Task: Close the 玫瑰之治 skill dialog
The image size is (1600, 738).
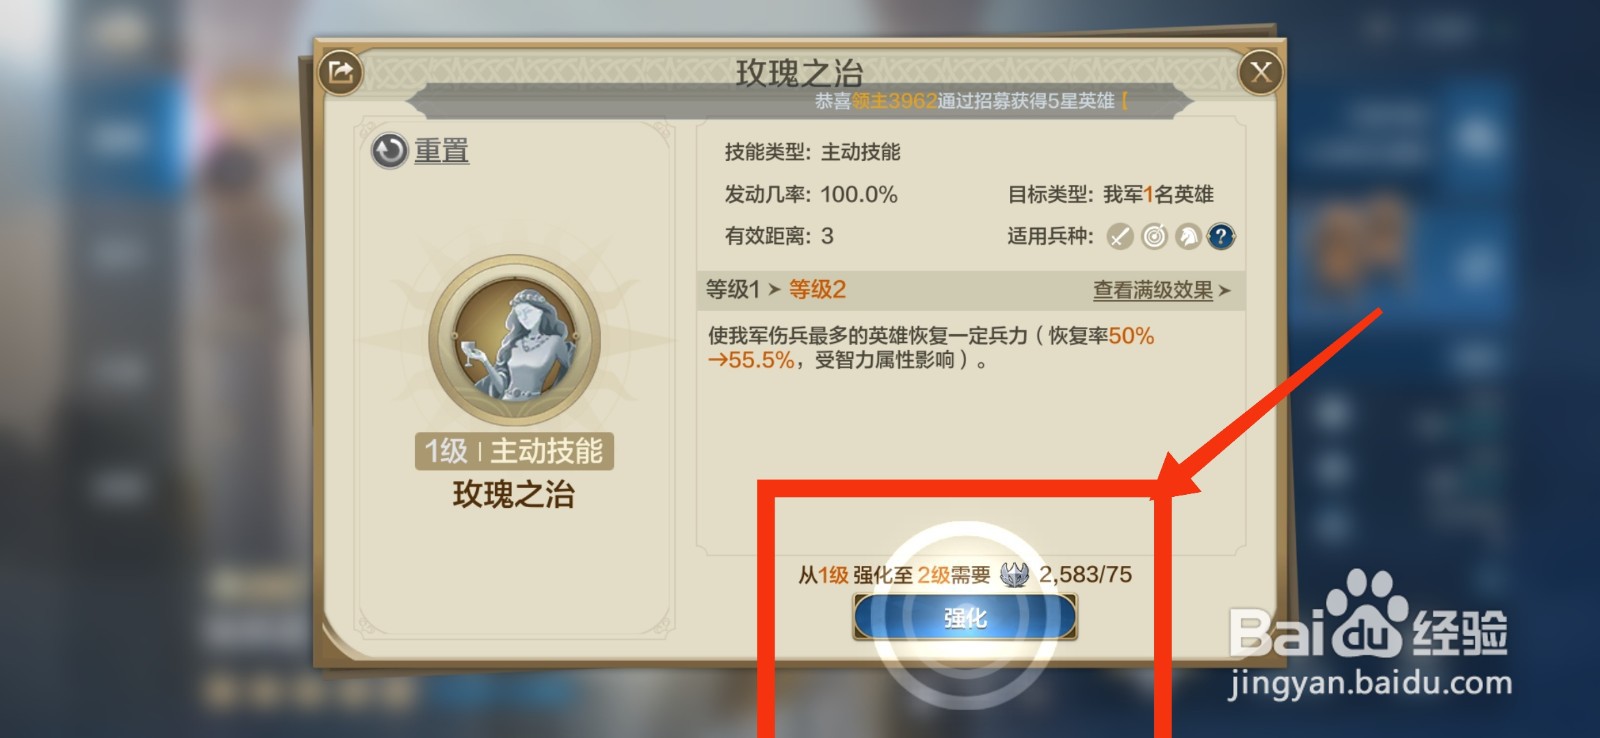Action: pyautogui.click(x=1260, y=72)
